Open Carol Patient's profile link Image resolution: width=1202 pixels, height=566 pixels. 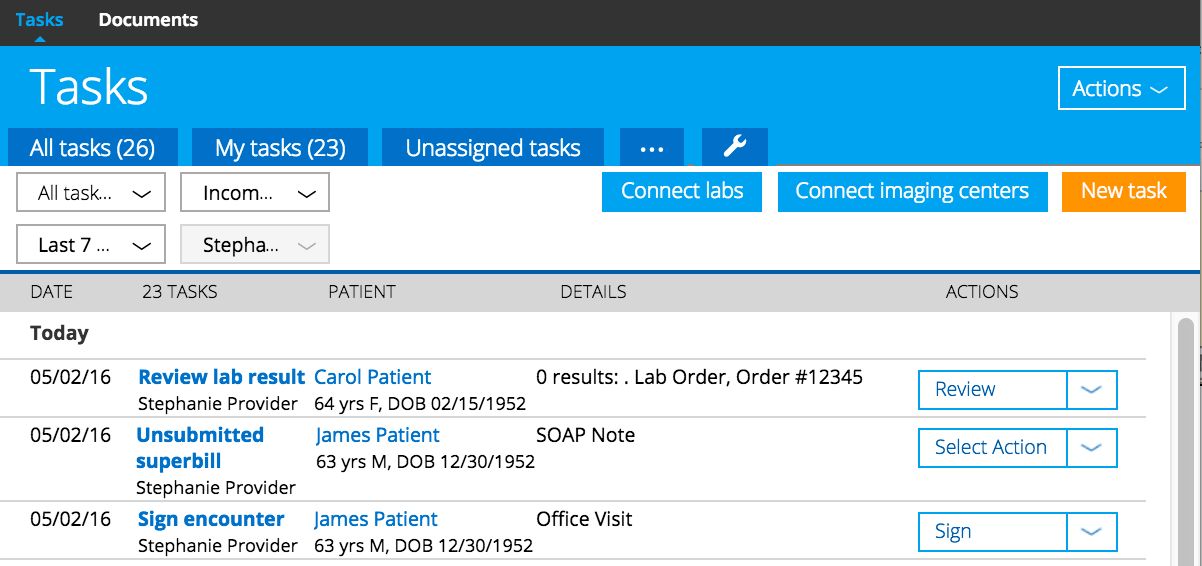372,377
